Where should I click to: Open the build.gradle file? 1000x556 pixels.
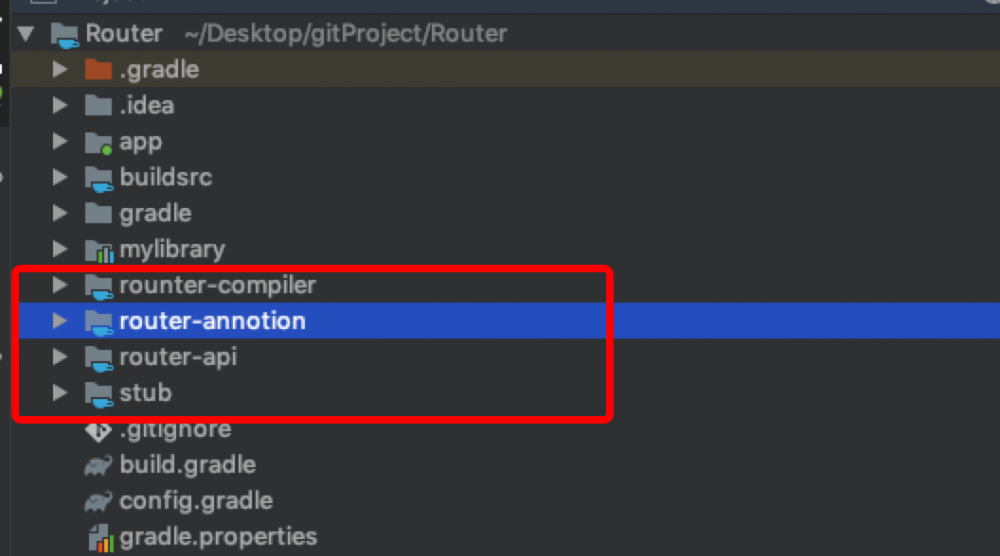pyautogui.click(x=187, y=465)
